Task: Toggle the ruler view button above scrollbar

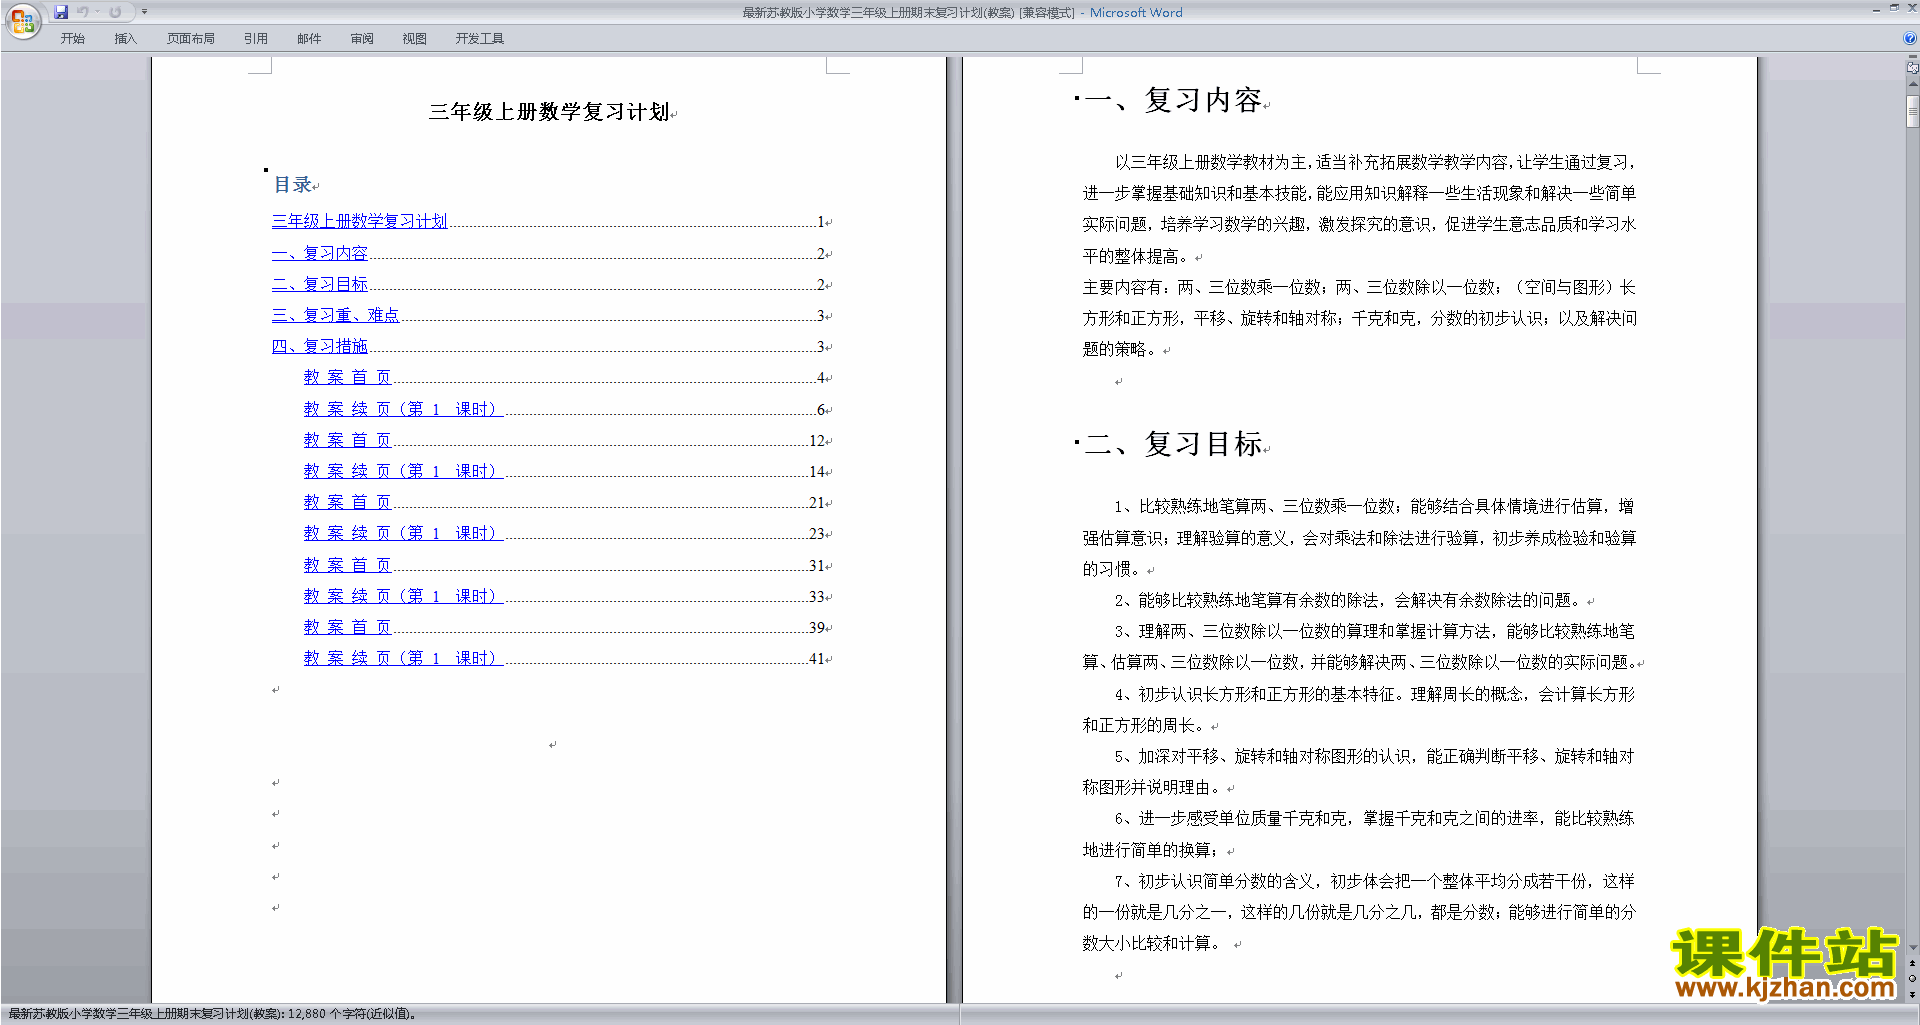Action: (x=1912, y=68)
